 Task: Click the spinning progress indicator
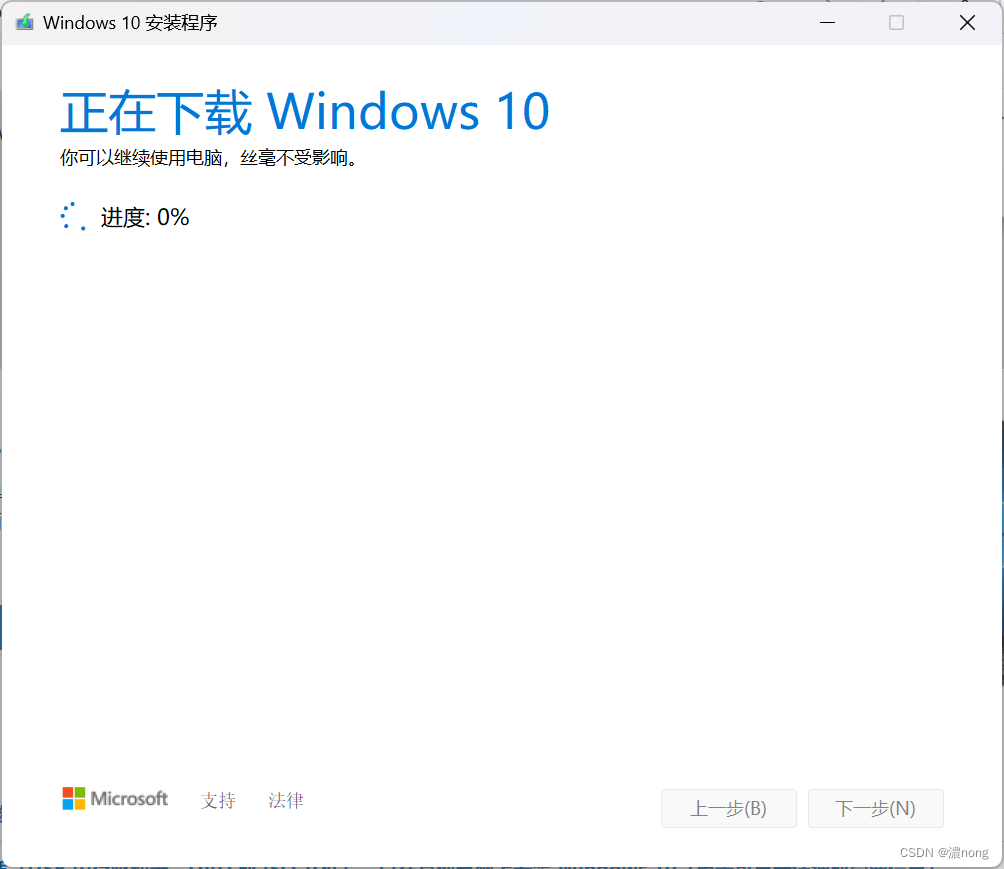tap(73, 216)
